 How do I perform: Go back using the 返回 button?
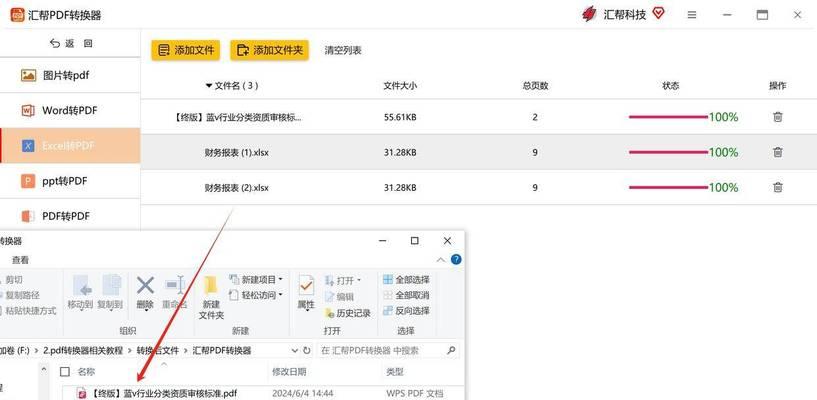pyautogui.click(x=71, y=44)
